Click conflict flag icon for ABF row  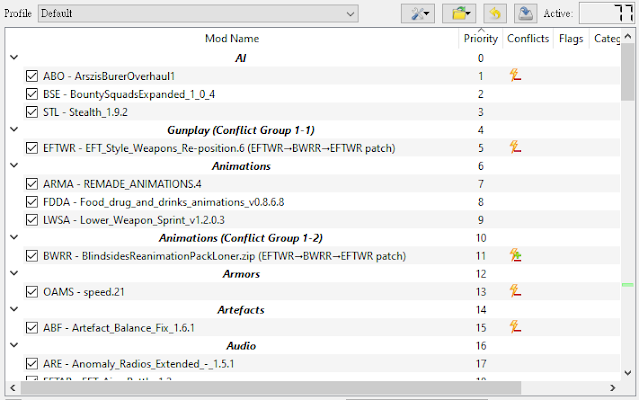[515, 327]
